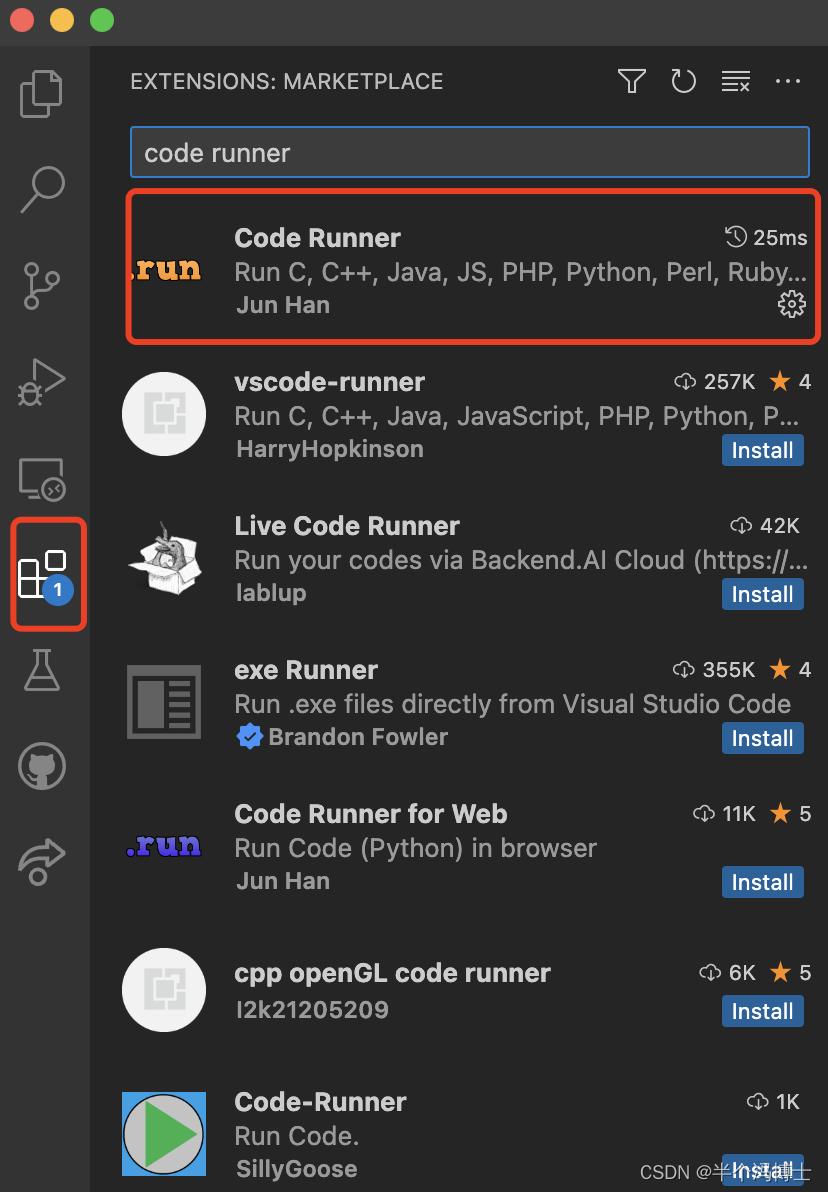The image size is (828, 1192).
Task: Click the Live Code Runner box logo
Action: click(164, 557)
